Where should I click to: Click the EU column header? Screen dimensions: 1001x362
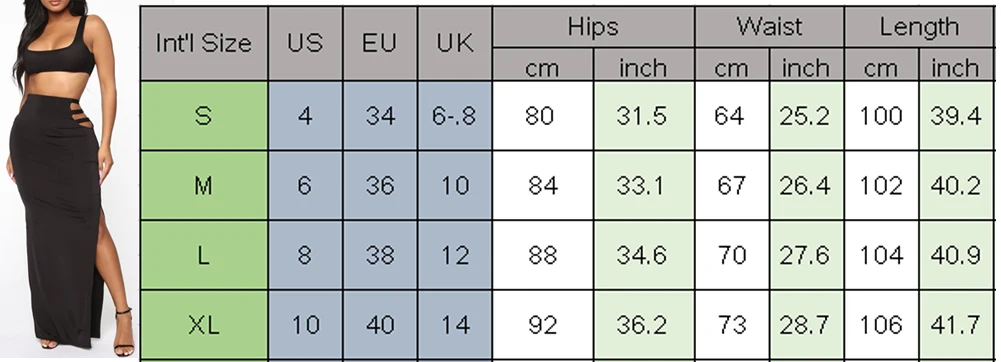tap(380, 43)
